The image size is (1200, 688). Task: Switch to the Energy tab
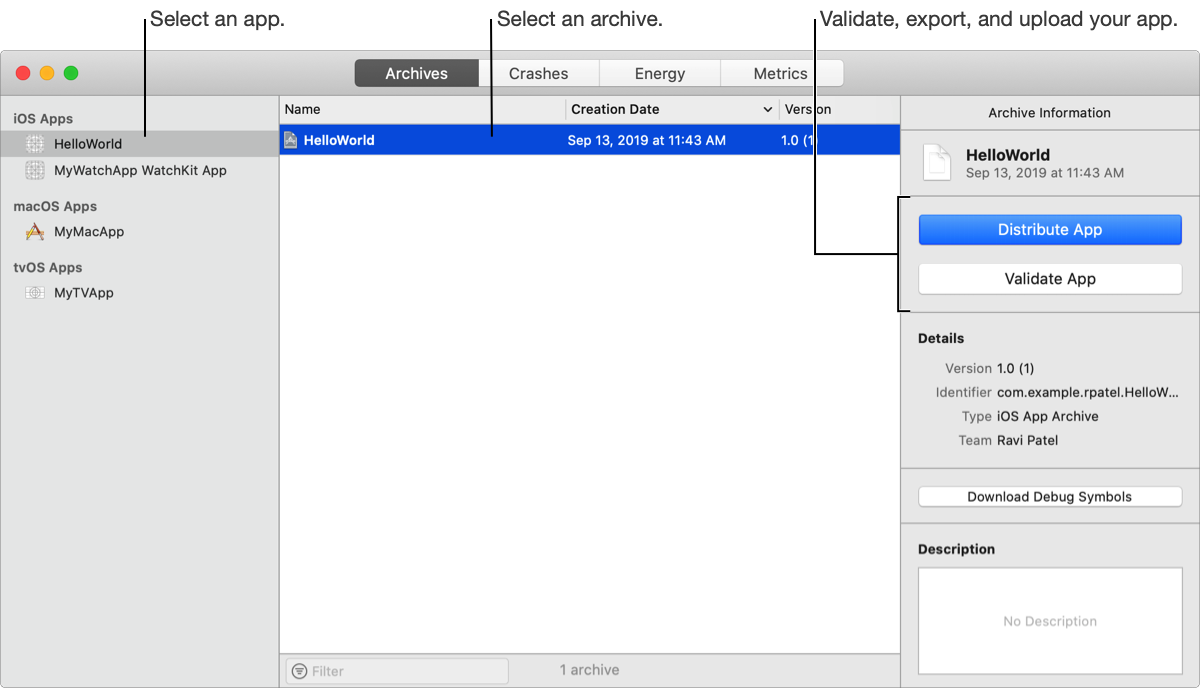click(659, 72)
